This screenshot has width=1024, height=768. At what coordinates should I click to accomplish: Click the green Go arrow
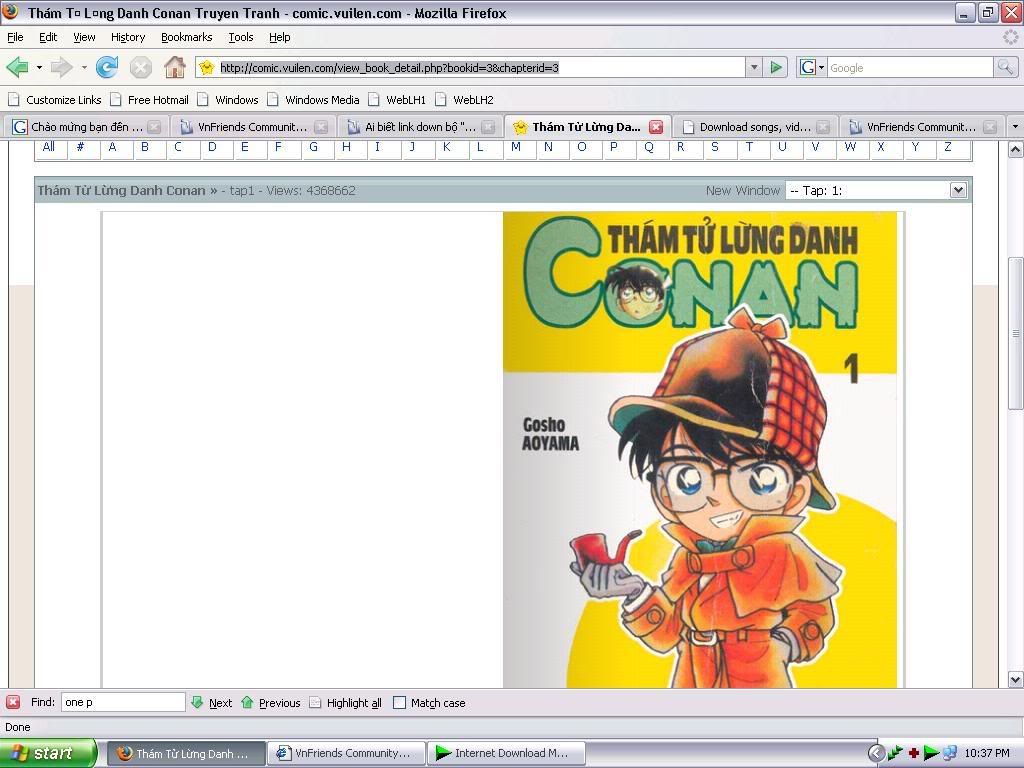(x=776, y=67)
